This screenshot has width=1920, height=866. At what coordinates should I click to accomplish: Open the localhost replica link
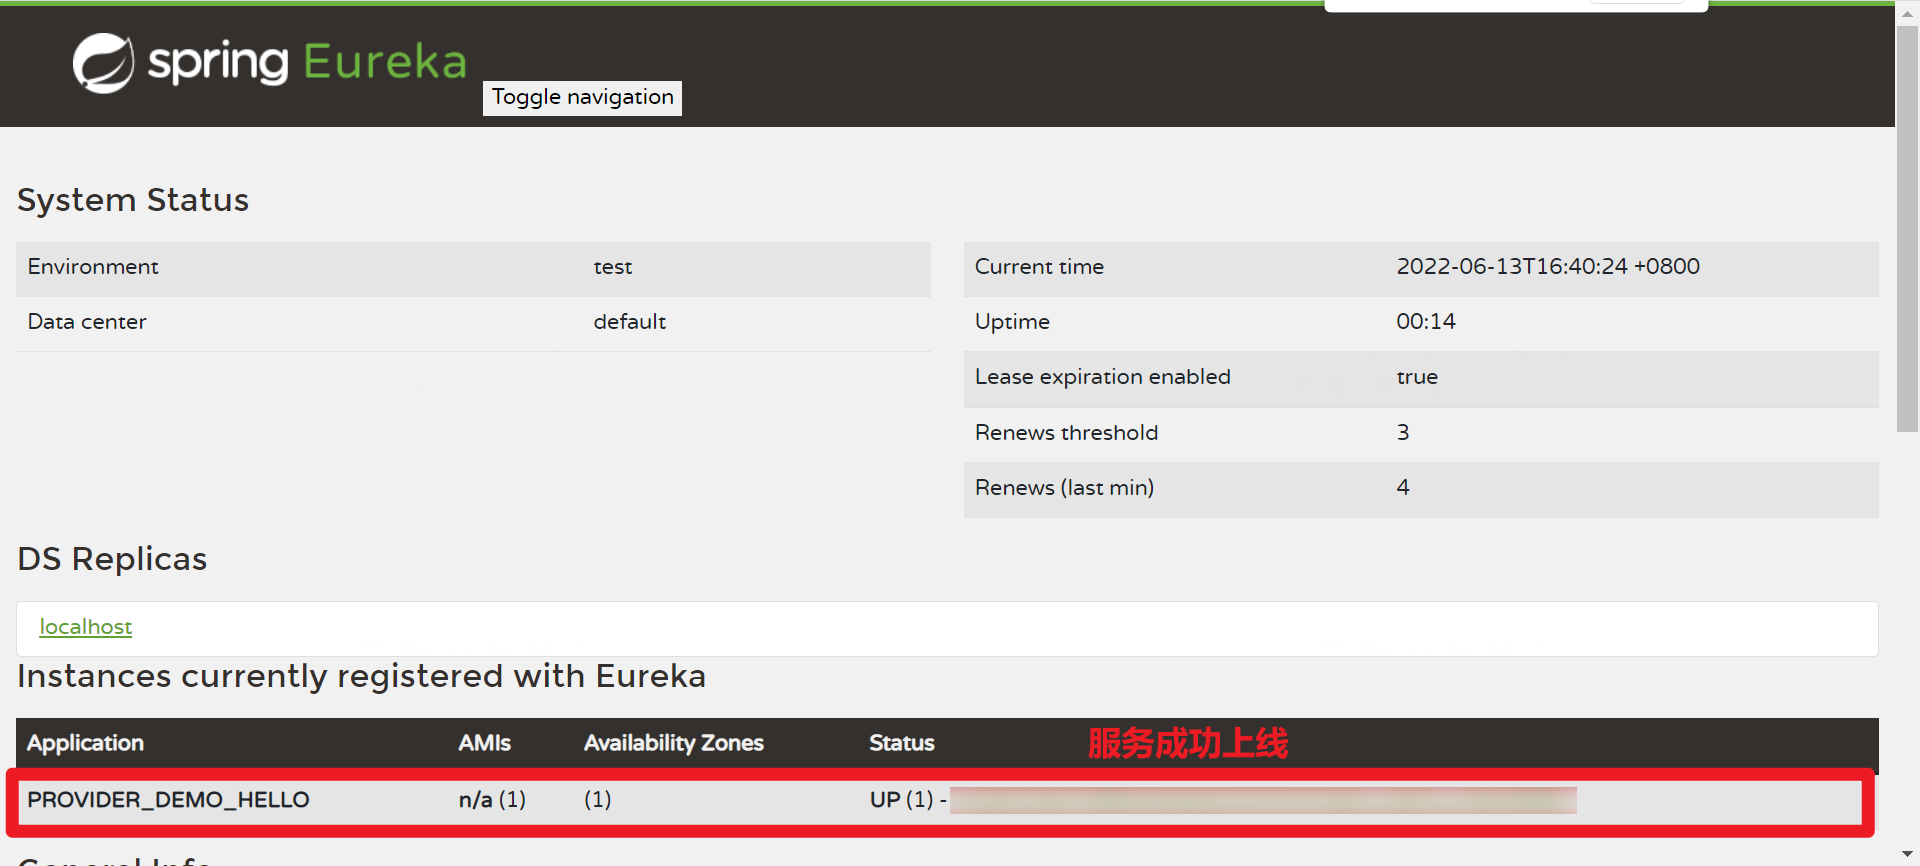(86, 627)
